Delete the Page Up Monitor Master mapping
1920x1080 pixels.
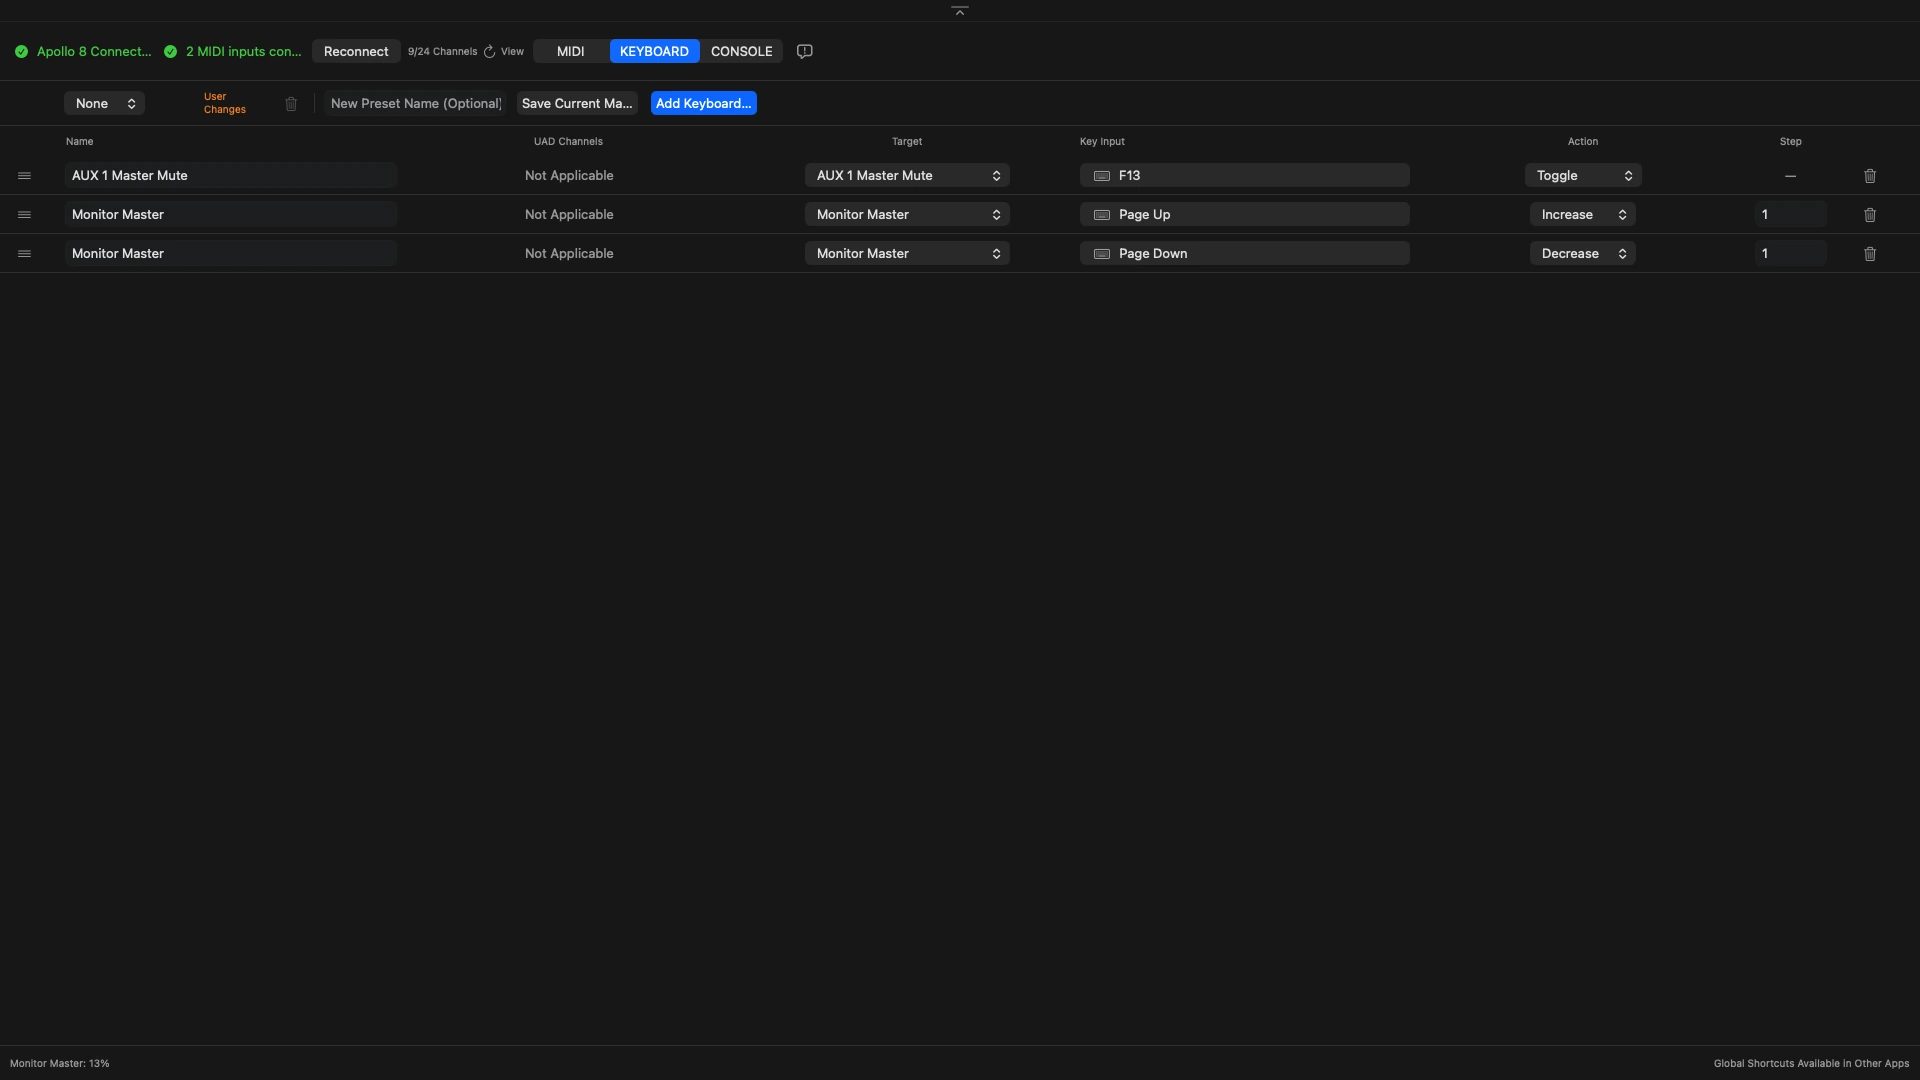pos(1870,215)
